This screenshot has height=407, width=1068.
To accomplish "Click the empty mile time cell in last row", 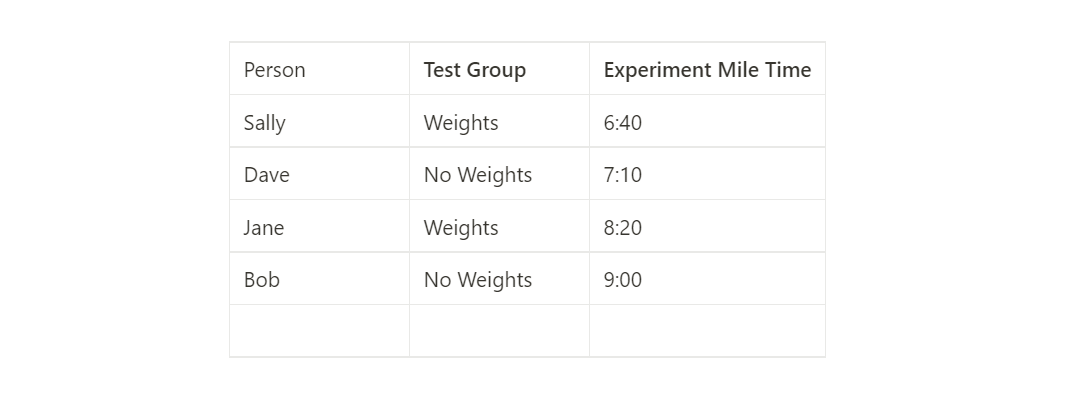I will tap(707, 331).
